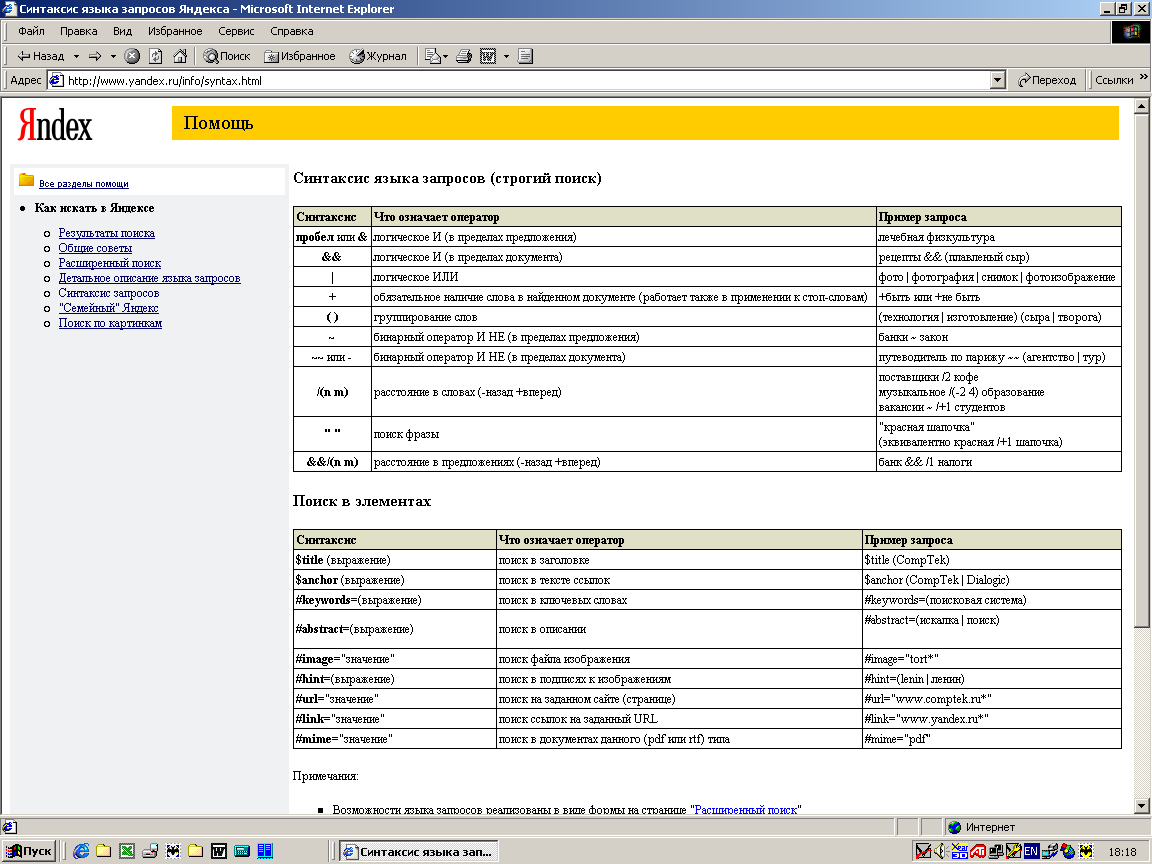The image size is (1152, 864).
Task: Edit page with Word icon
Action: coord(488,56)
